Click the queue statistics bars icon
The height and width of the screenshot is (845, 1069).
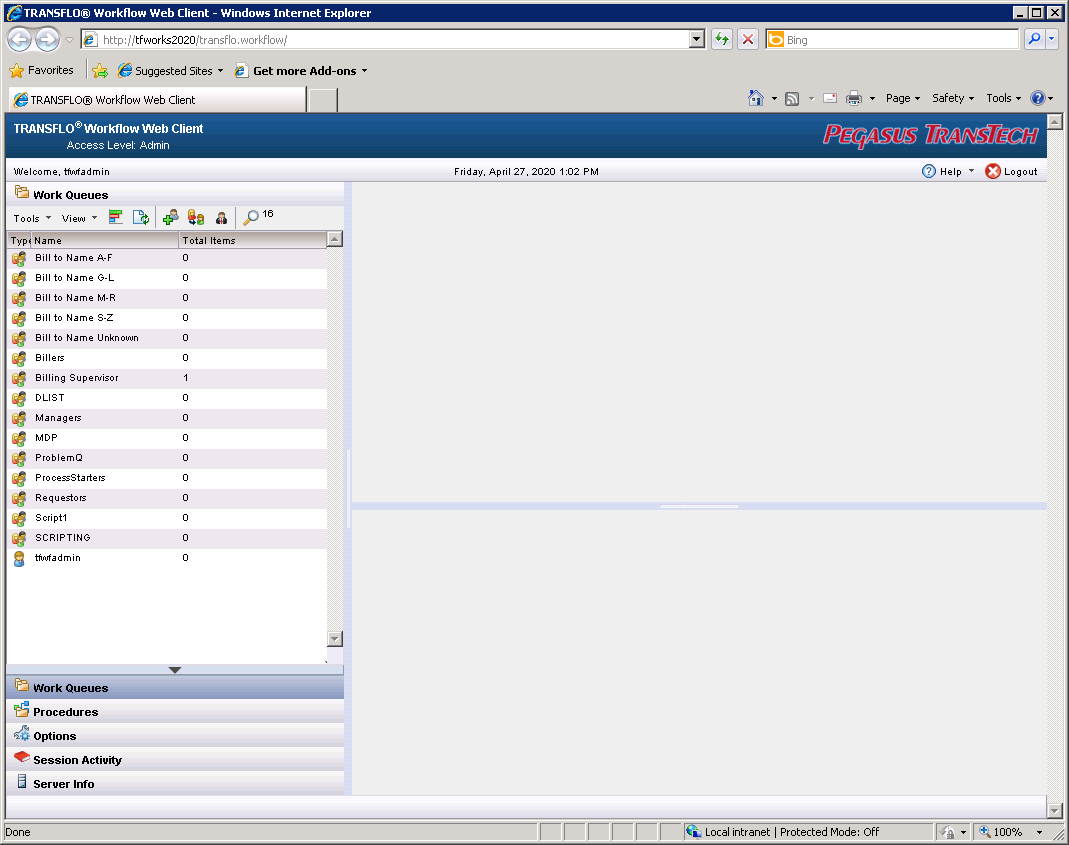(x=115, y=217)
